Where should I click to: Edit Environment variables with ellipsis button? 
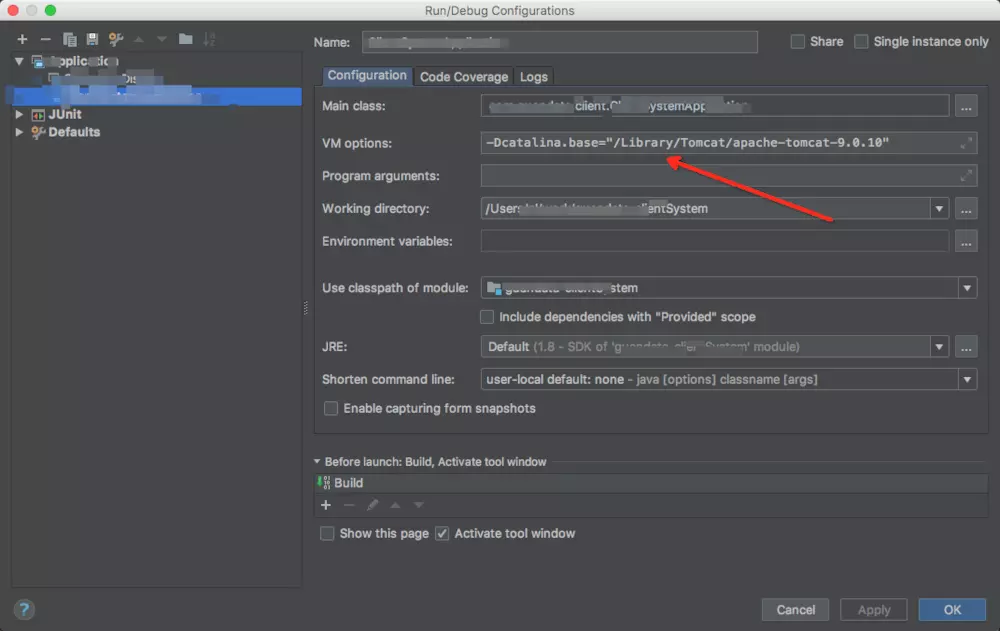(x=966, y=242)
